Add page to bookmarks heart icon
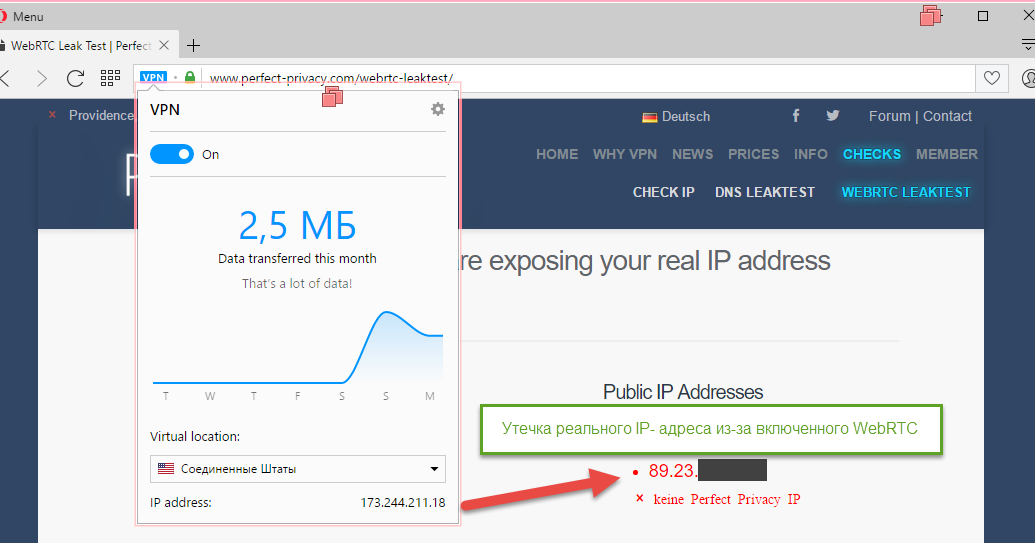Screen dimensions: 1035x543 (991, 78)
